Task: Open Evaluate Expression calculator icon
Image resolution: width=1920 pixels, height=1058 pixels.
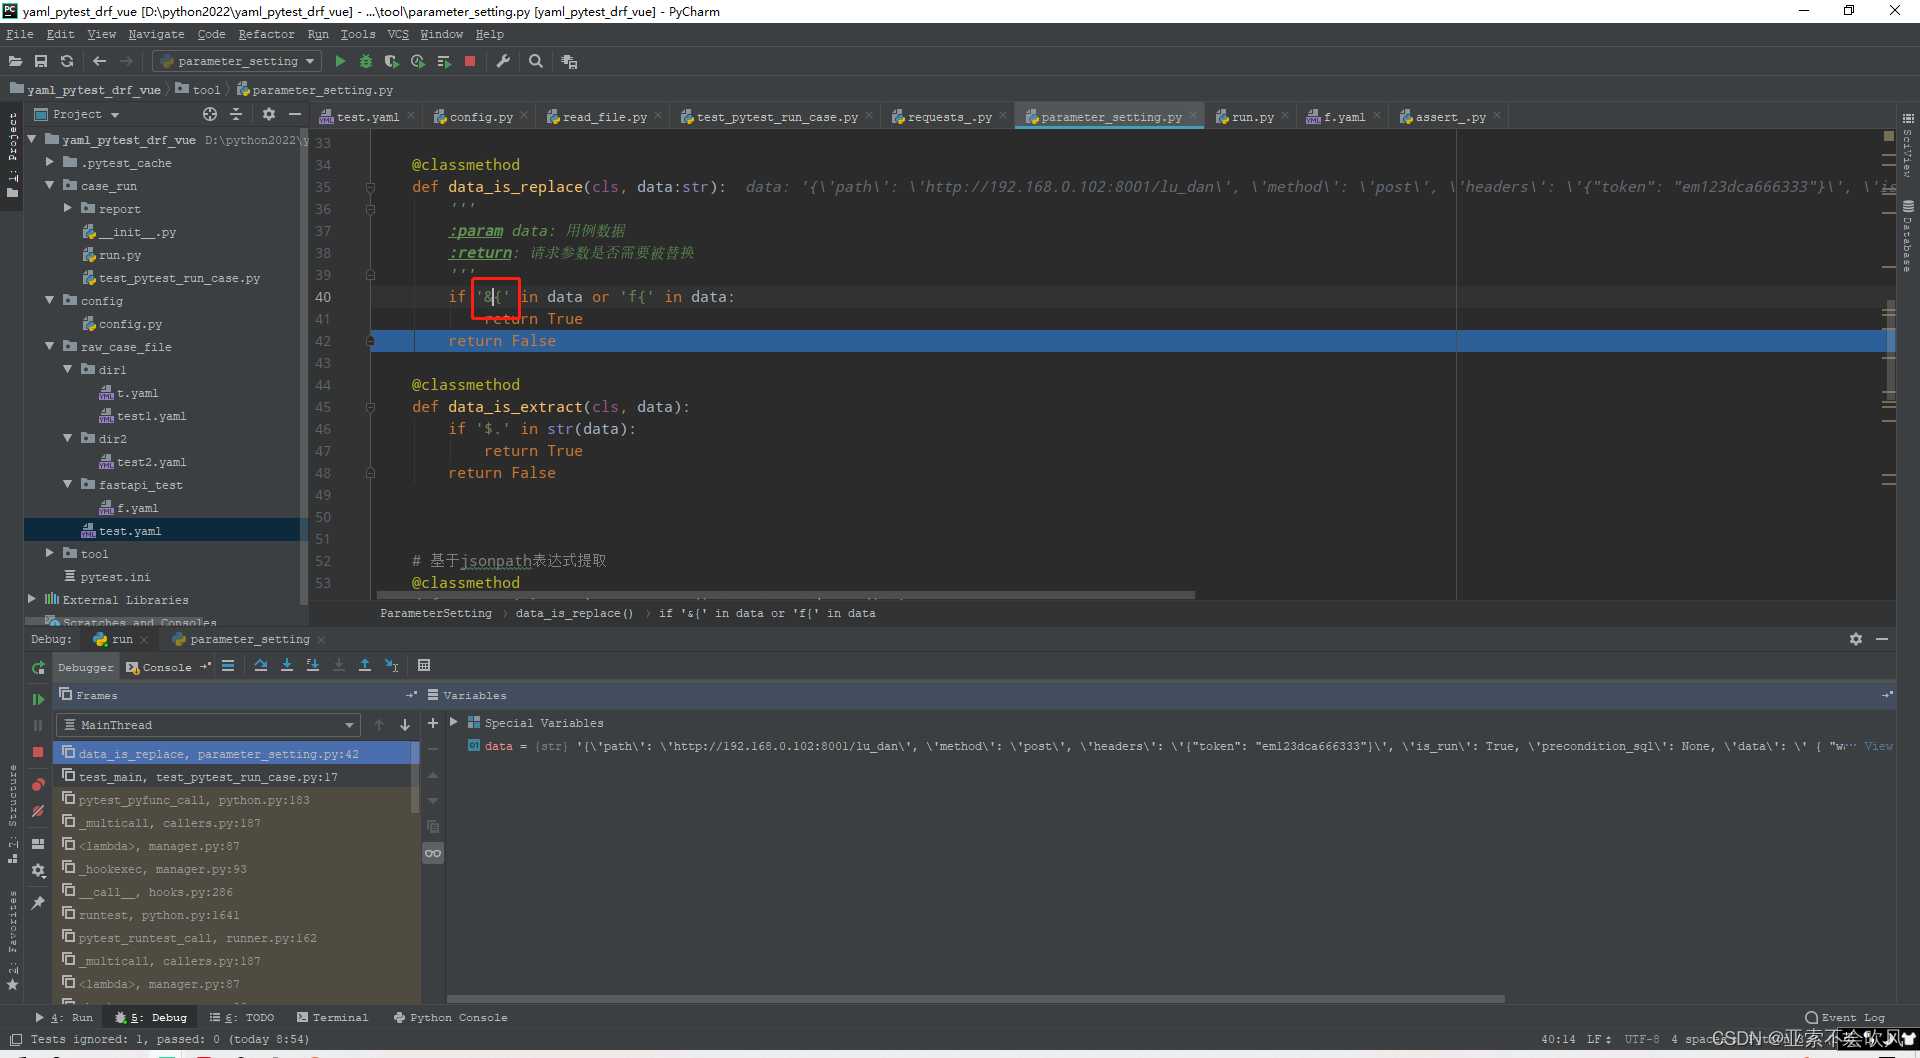Action: [x=424, y=666]
